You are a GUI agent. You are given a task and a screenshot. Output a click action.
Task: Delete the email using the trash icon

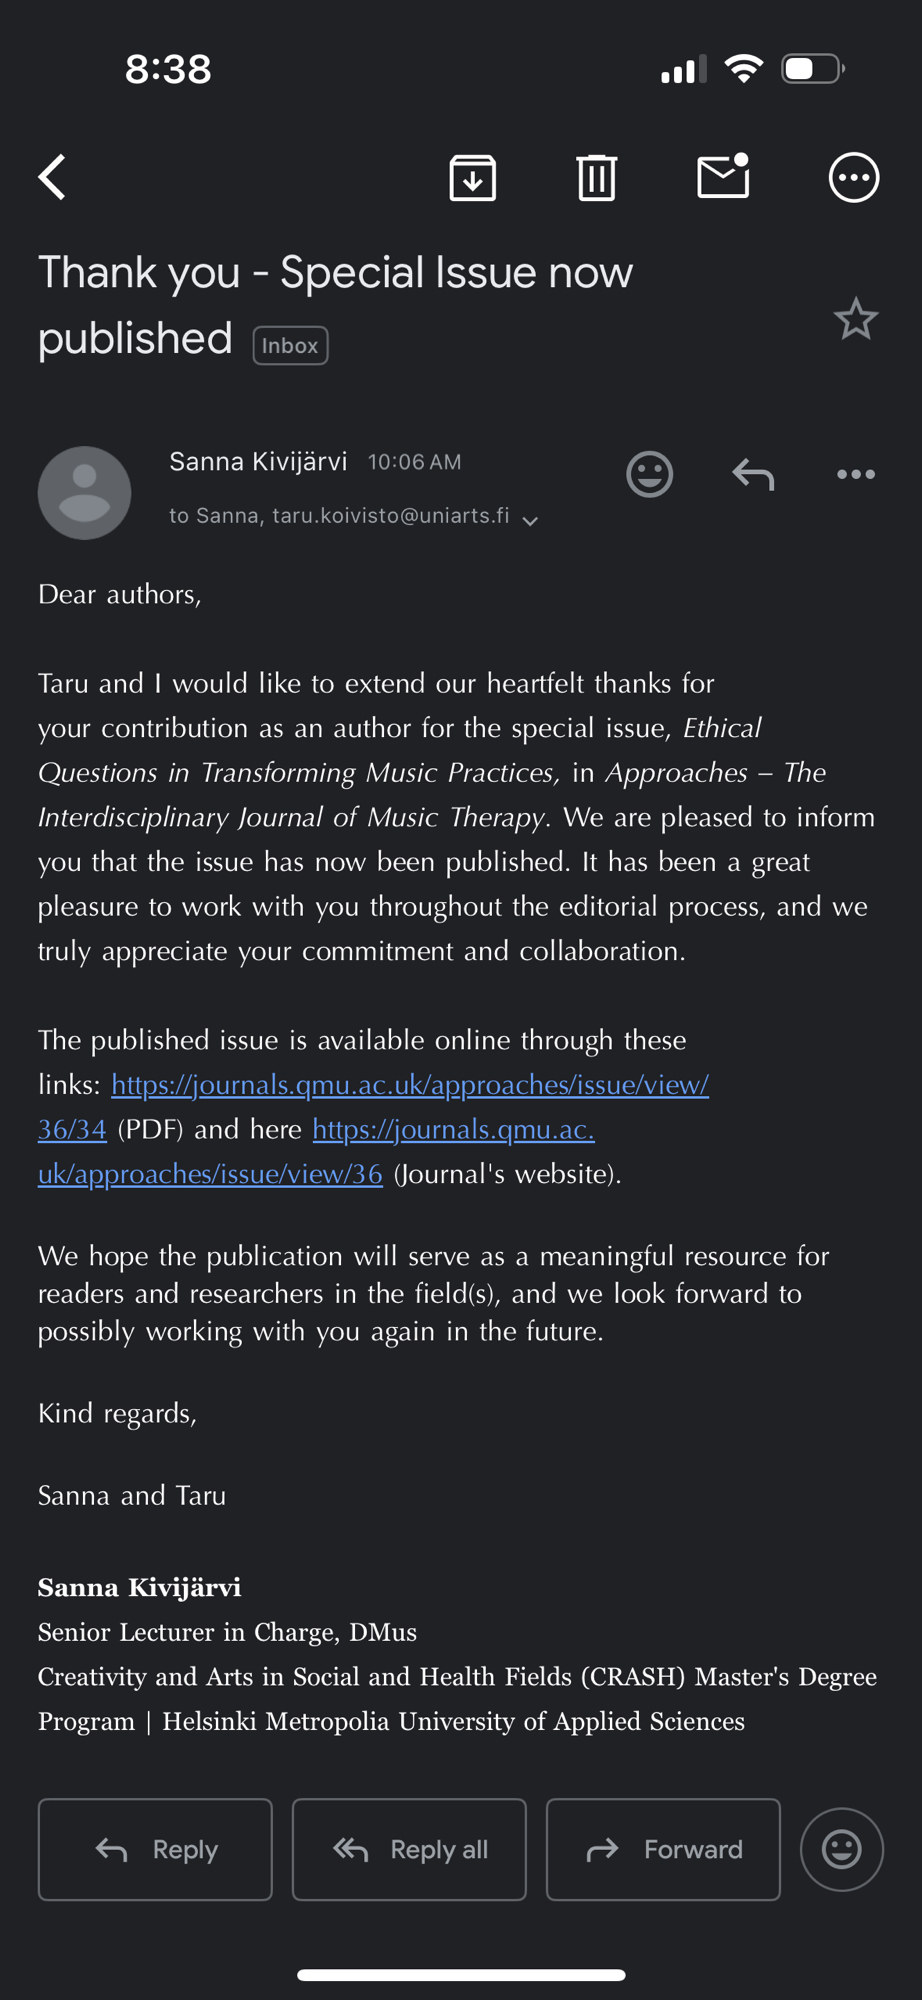pyautogui.click(x=596, y=178)
